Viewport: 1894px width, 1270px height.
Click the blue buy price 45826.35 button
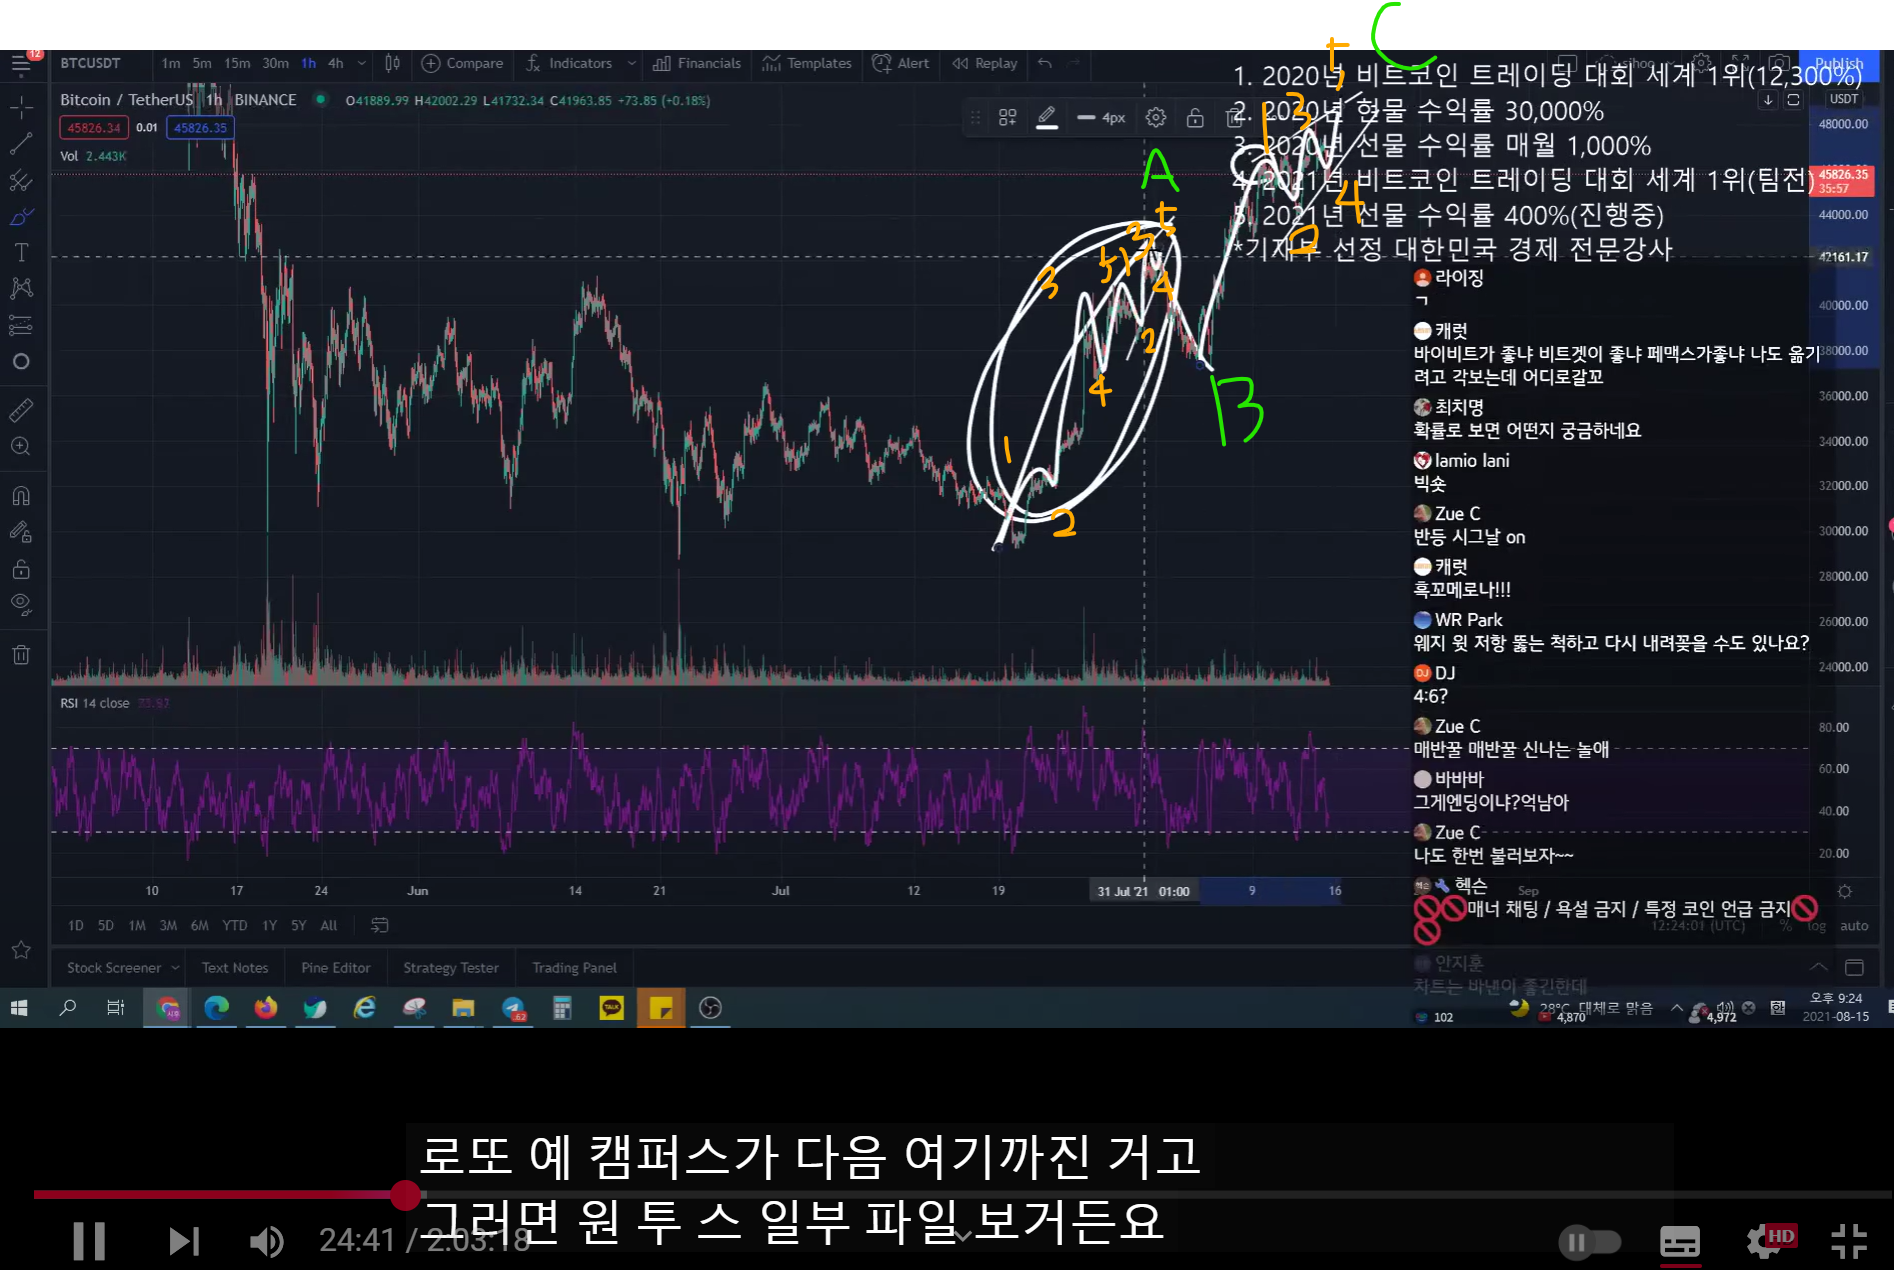200,128
